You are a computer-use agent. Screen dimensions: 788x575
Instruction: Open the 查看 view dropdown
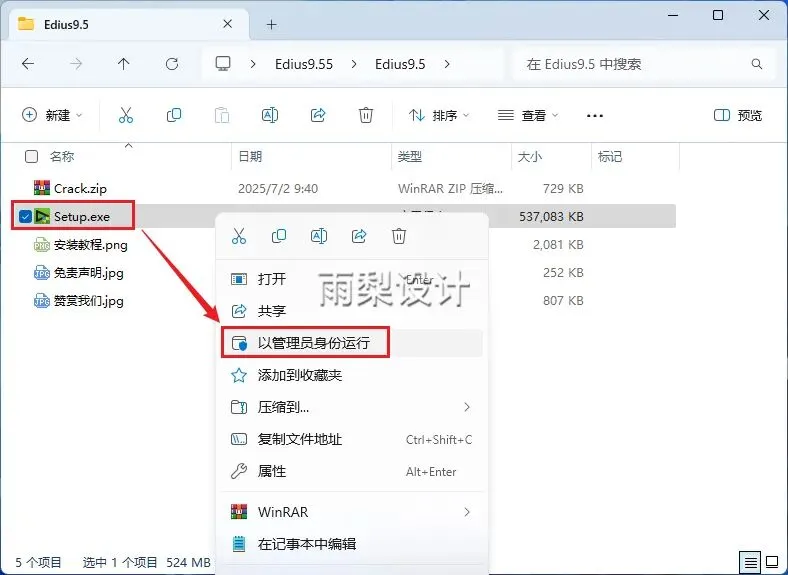(x=528, y=115)
